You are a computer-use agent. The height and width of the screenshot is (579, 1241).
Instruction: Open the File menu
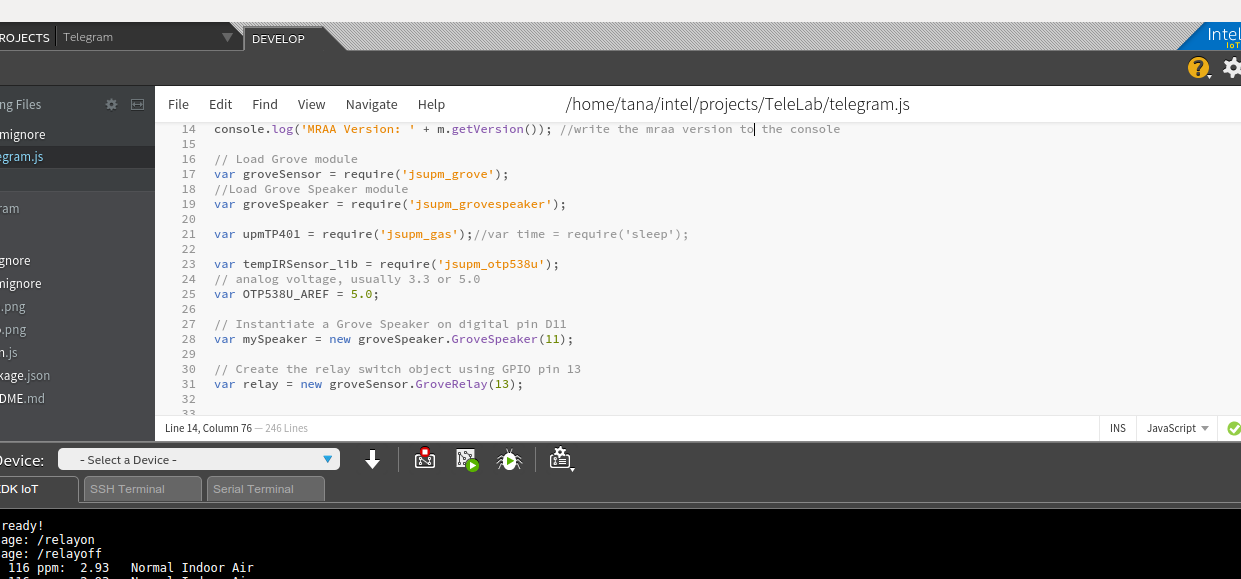tap(178, 104)
